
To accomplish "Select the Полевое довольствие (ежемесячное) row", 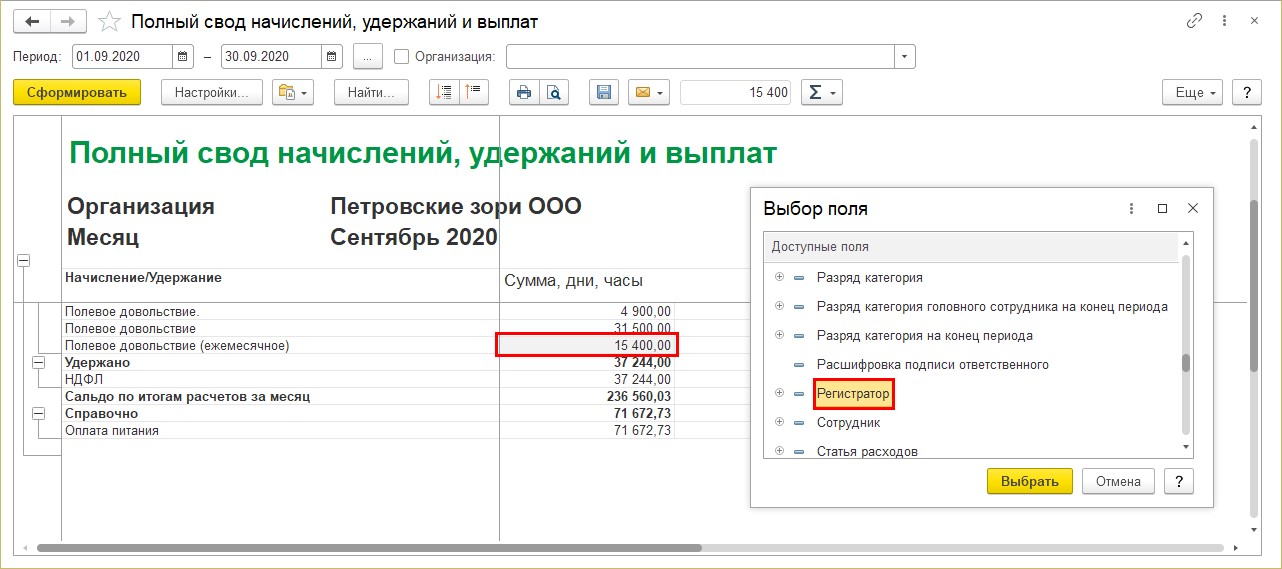I will click(x=176, y=345).
